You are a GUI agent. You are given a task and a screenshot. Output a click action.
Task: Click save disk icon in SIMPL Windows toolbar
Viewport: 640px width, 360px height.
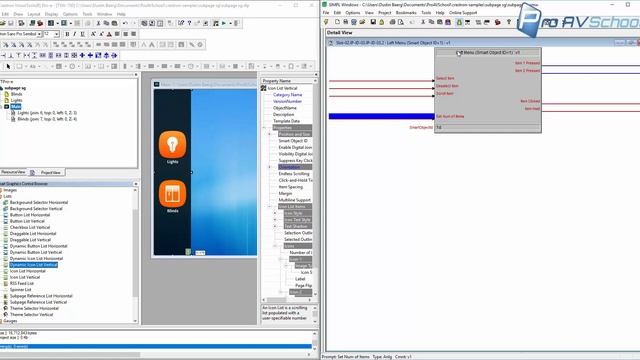pos(373,22)
